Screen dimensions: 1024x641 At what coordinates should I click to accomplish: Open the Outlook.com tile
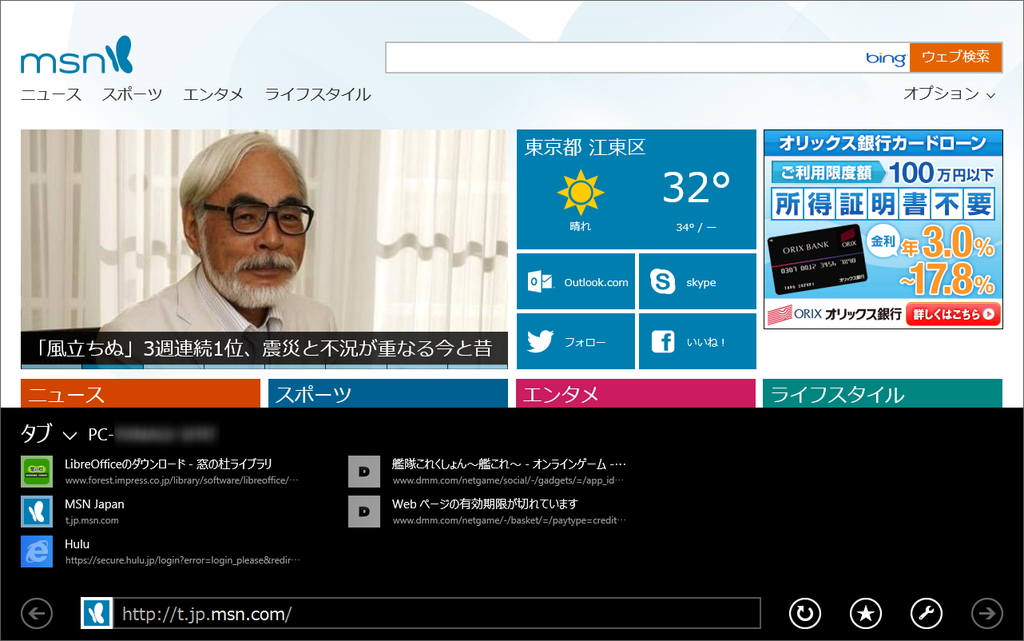(x=576, y=281)
